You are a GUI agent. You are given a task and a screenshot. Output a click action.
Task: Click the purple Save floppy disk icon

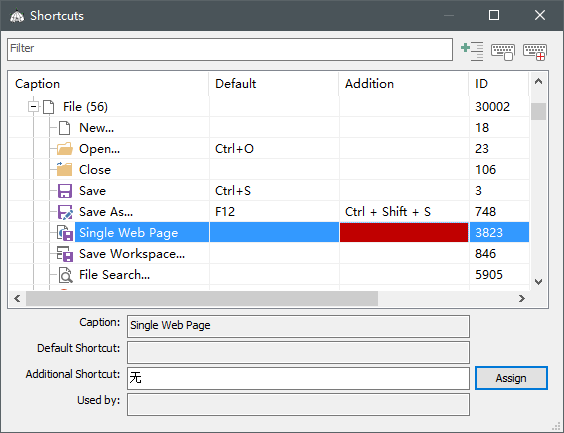coord(65,191)
